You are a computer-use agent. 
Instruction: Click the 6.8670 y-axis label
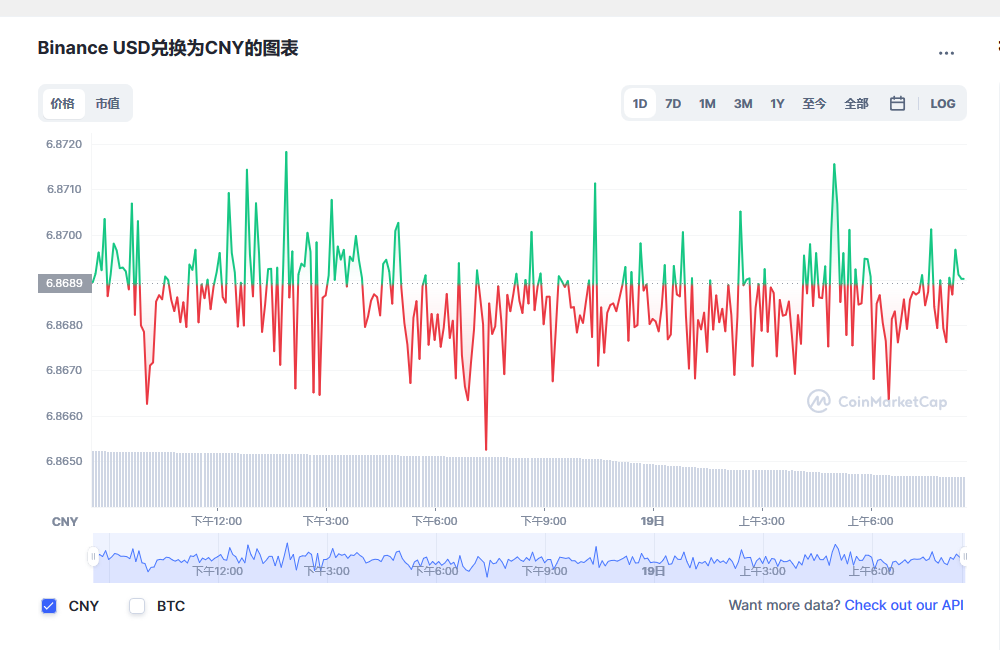click(64, 370)
